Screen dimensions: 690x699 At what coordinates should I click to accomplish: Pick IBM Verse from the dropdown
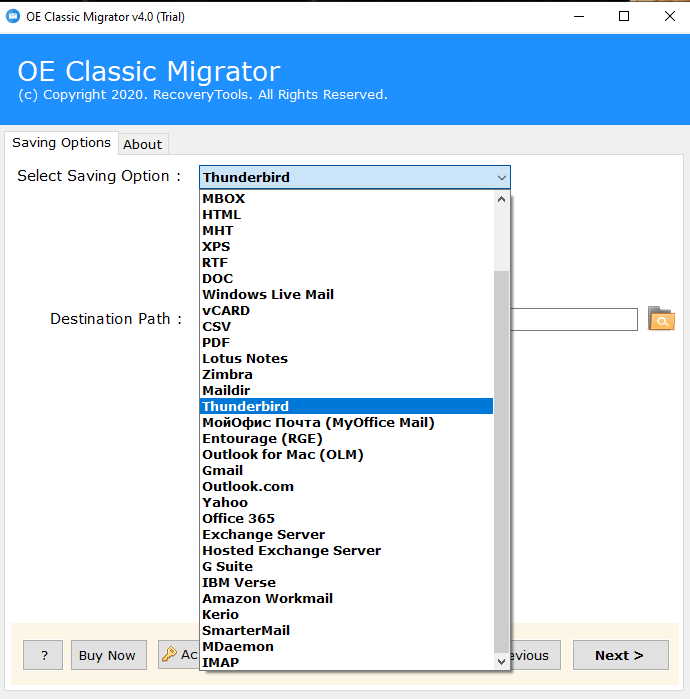347,583
